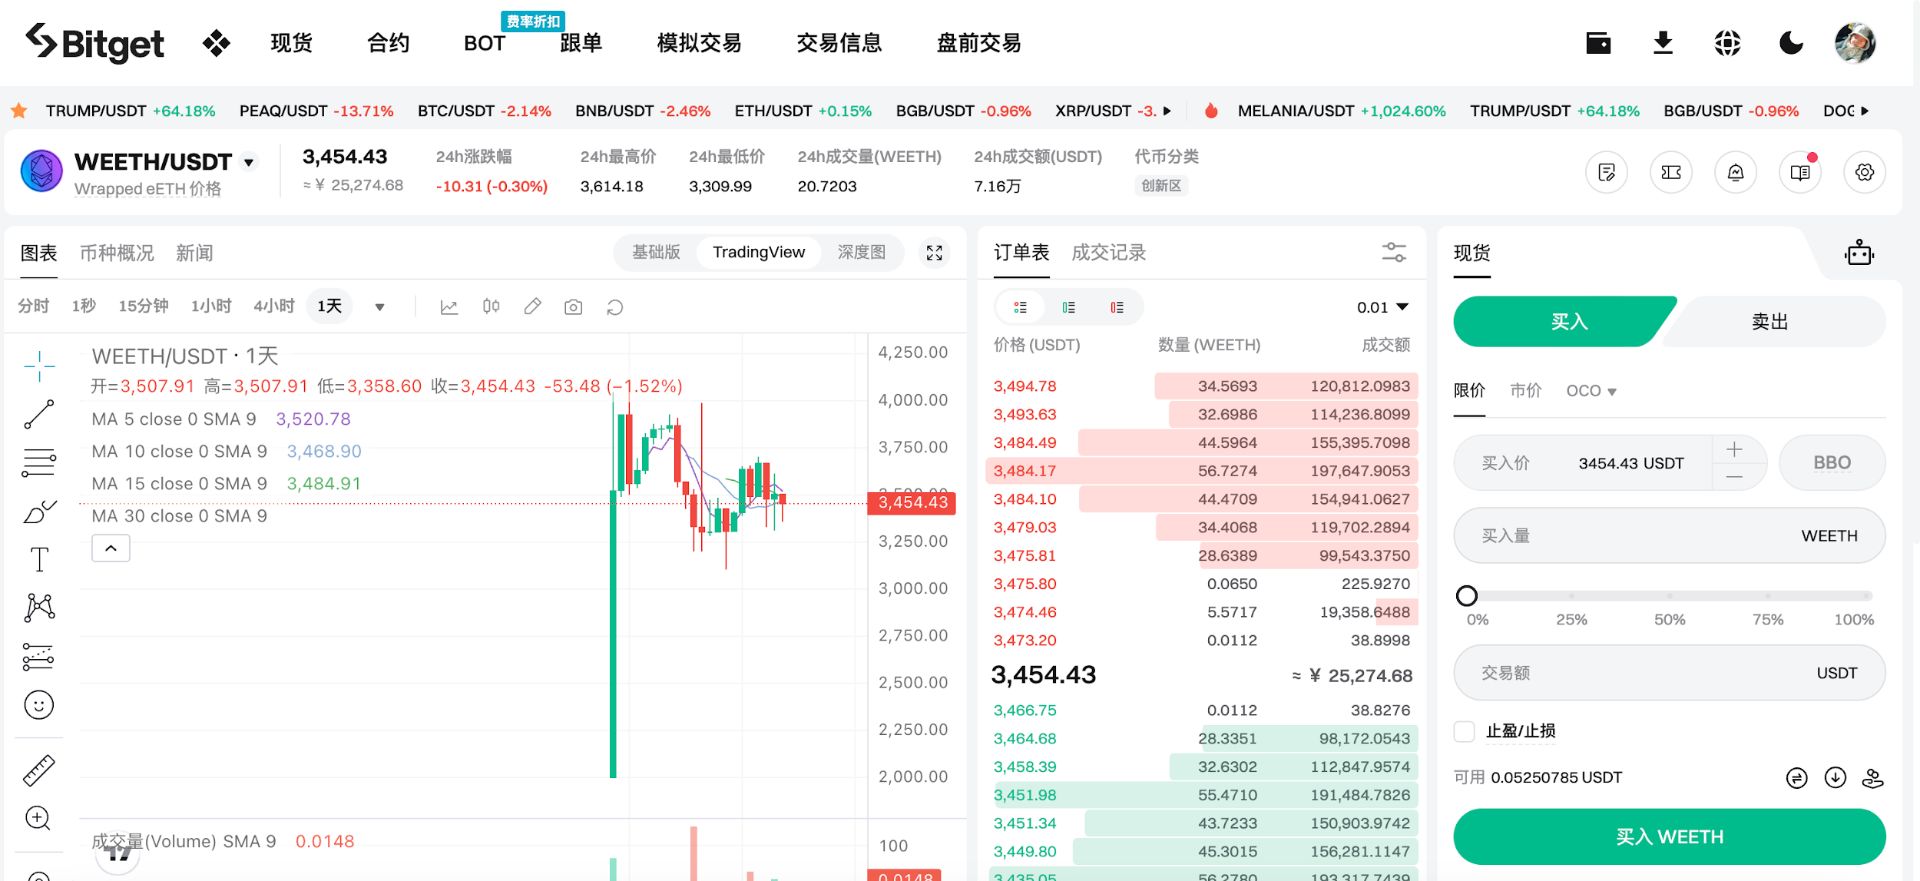Reset the chart refresh icon
The height and width of the screenshot is (881, 1920).
pos(615,307)
